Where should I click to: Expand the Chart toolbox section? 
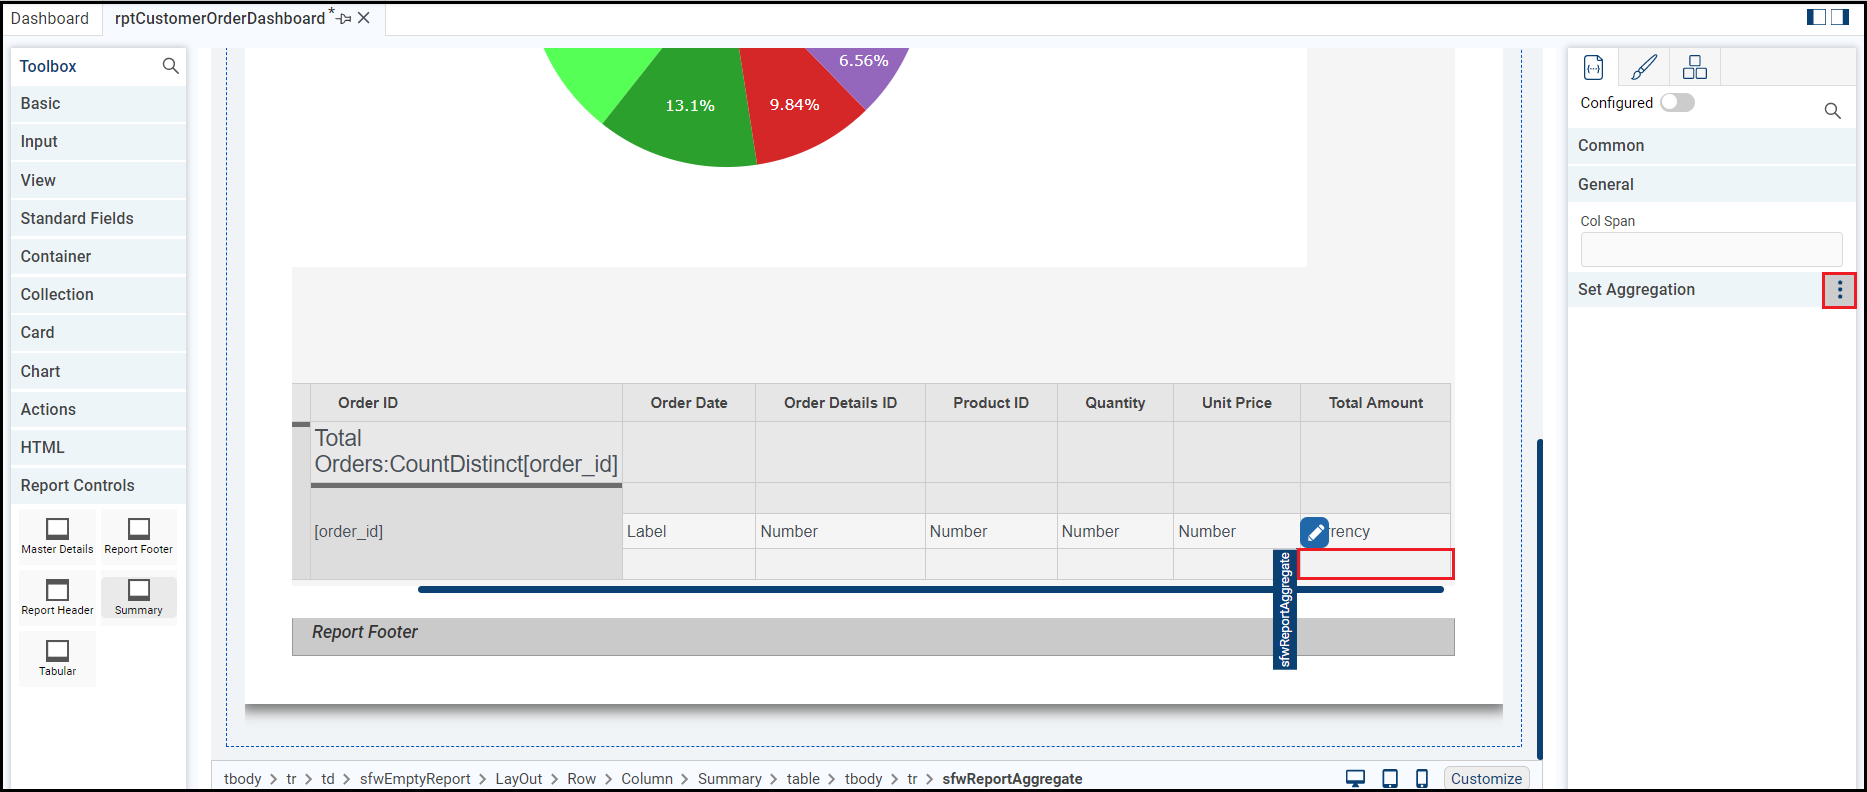tap(99, 372)
